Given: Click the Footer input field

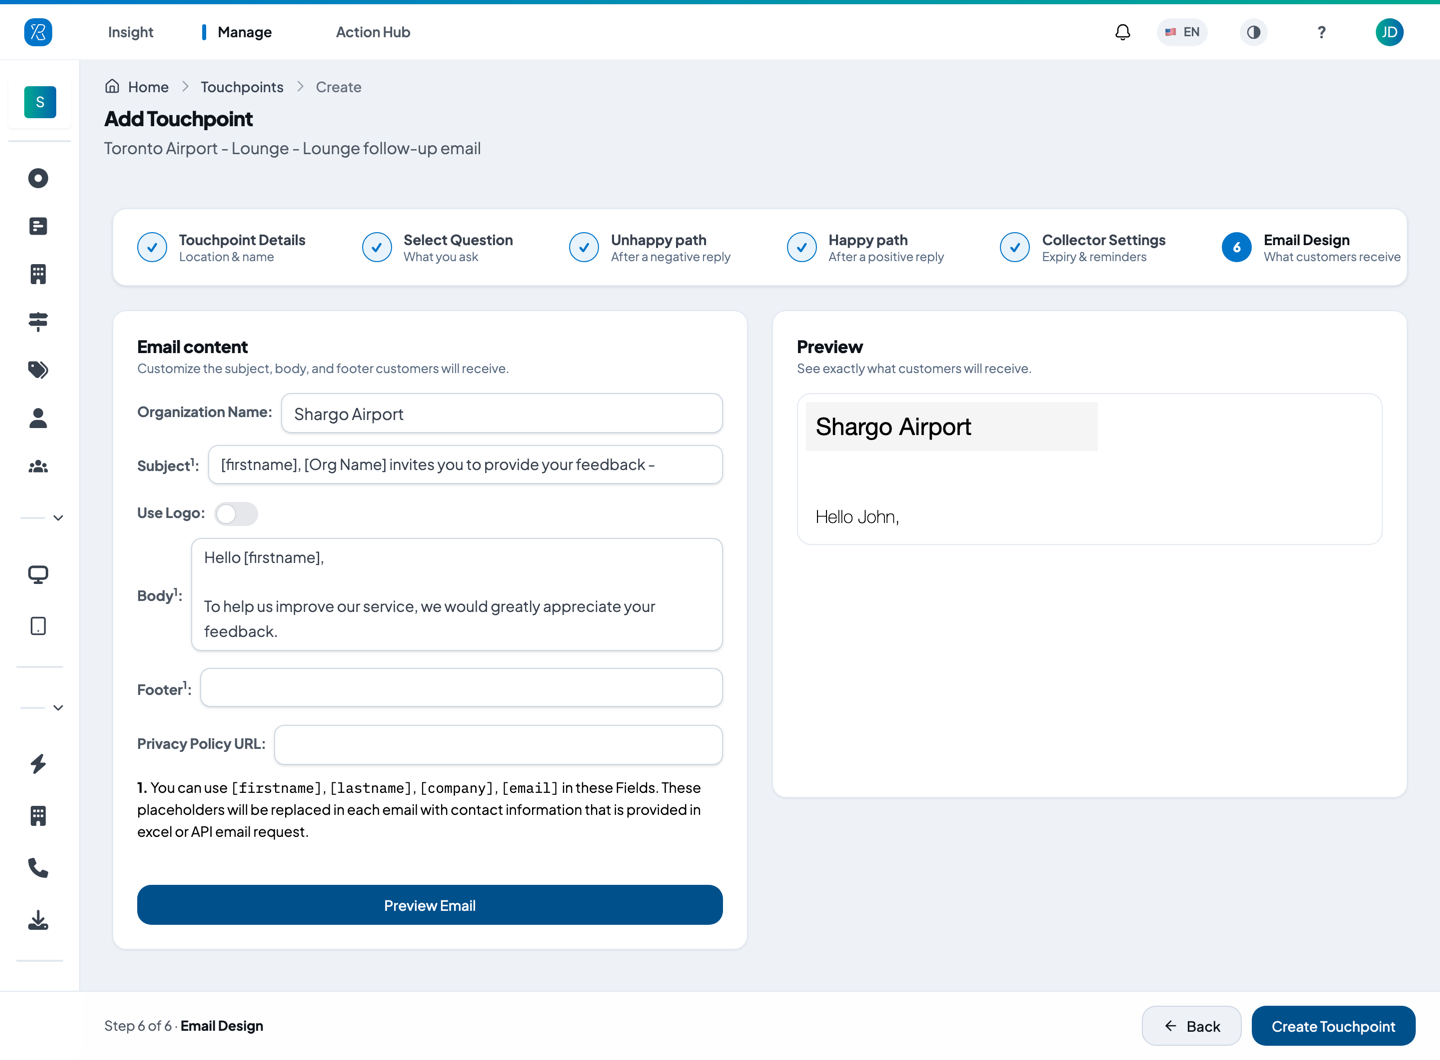Looking at the screenshot, I should [461, 688].
